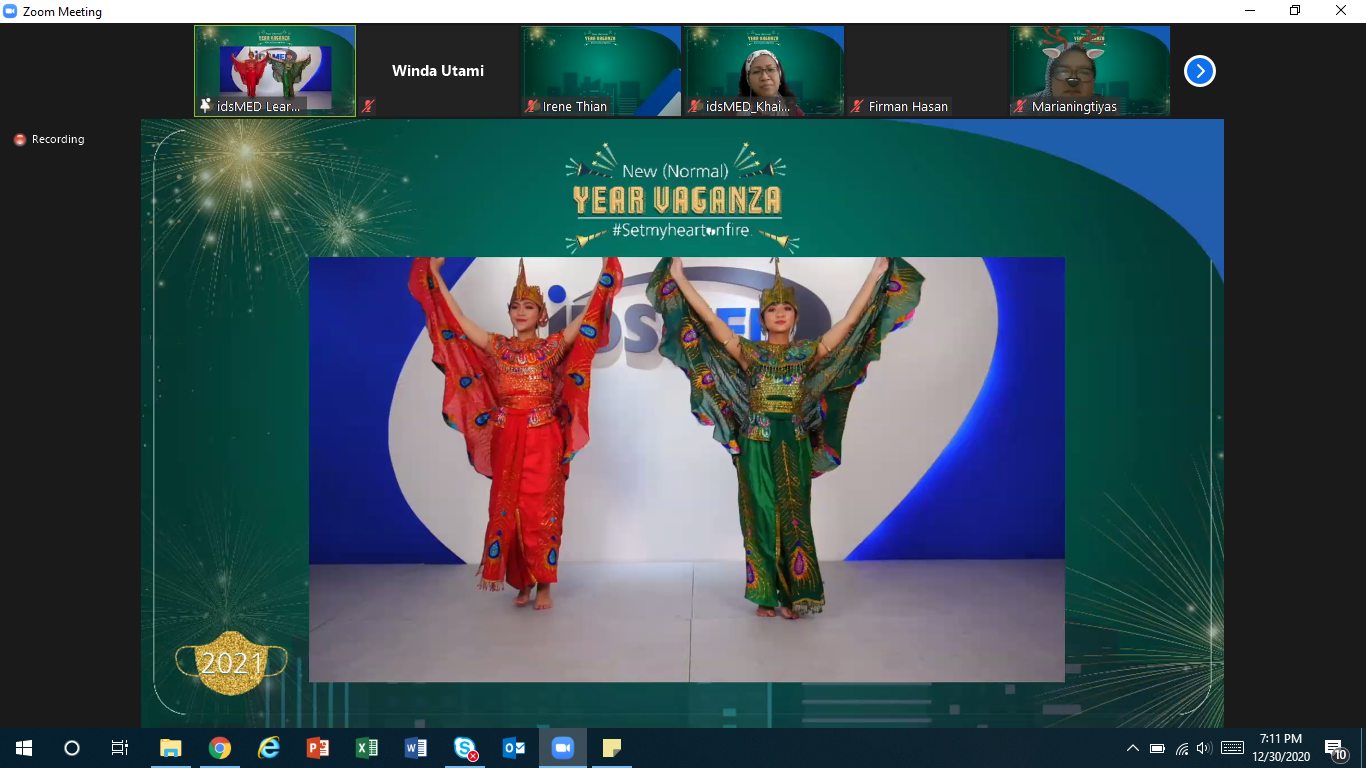The width and height of the screenshot is (1366, 768).
Task: Open volume control in tray
Action: [x=1204, y=748]
